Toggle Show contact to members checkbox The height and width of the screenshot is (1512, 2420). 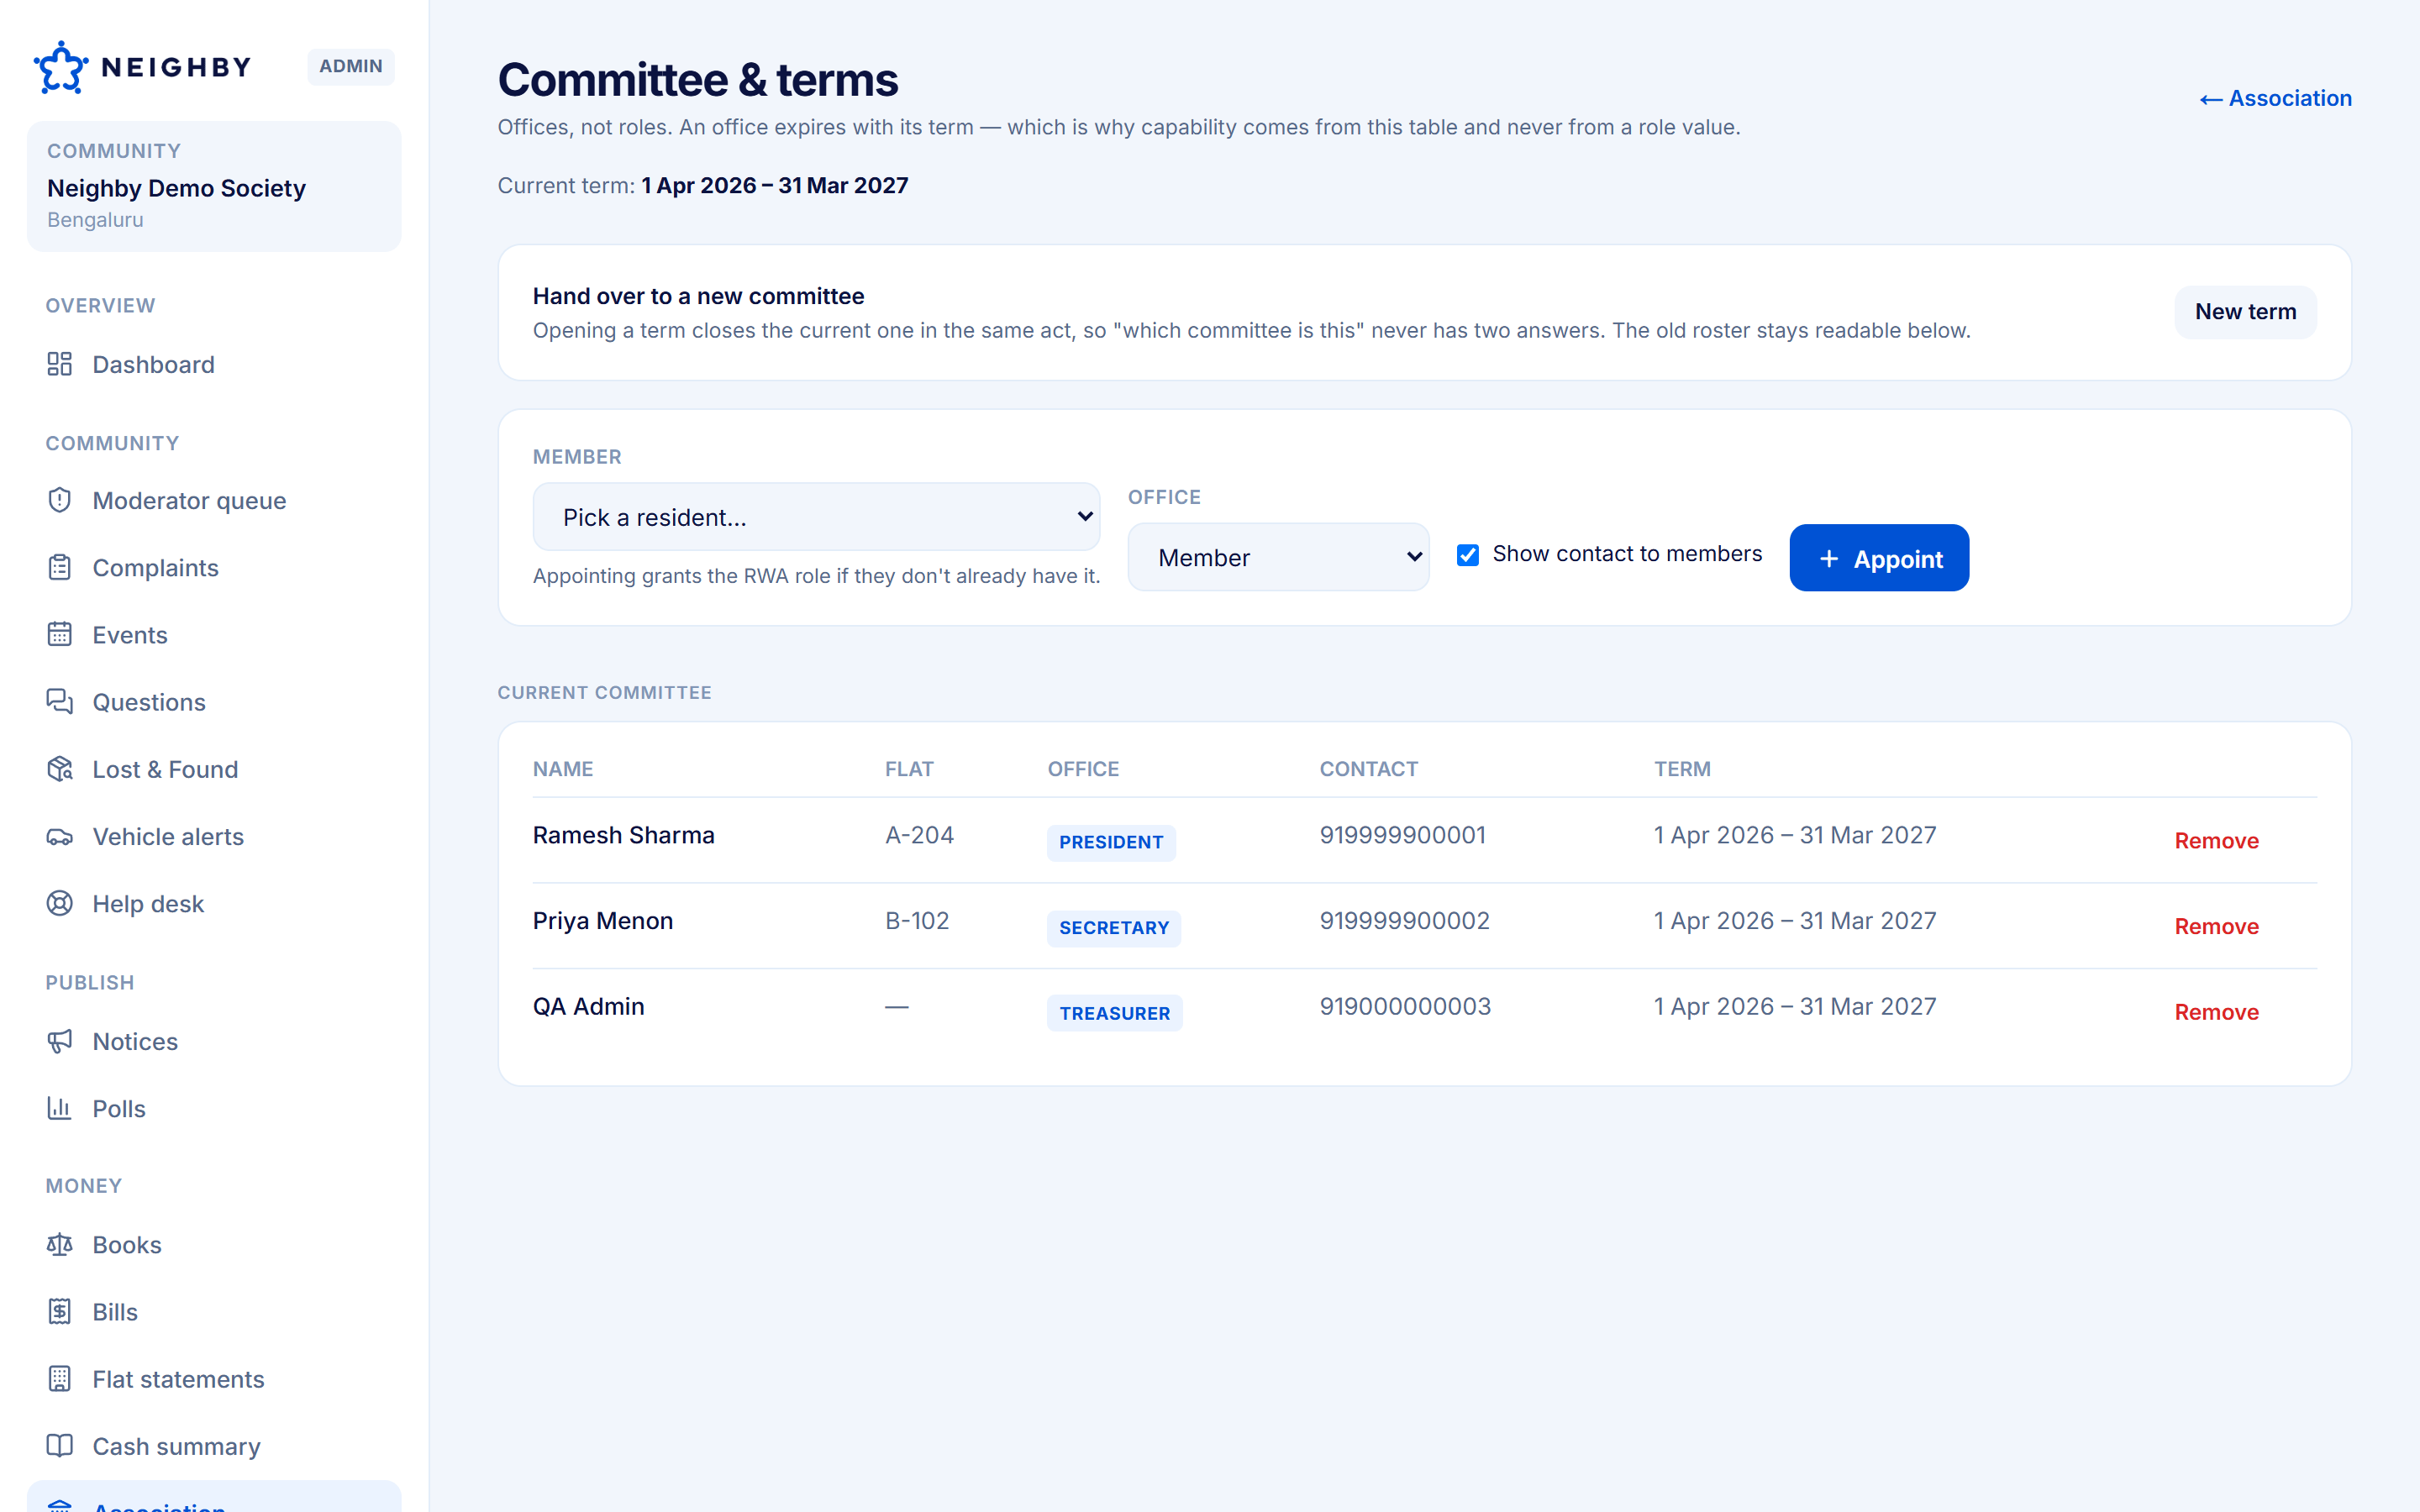(1467, 554)
